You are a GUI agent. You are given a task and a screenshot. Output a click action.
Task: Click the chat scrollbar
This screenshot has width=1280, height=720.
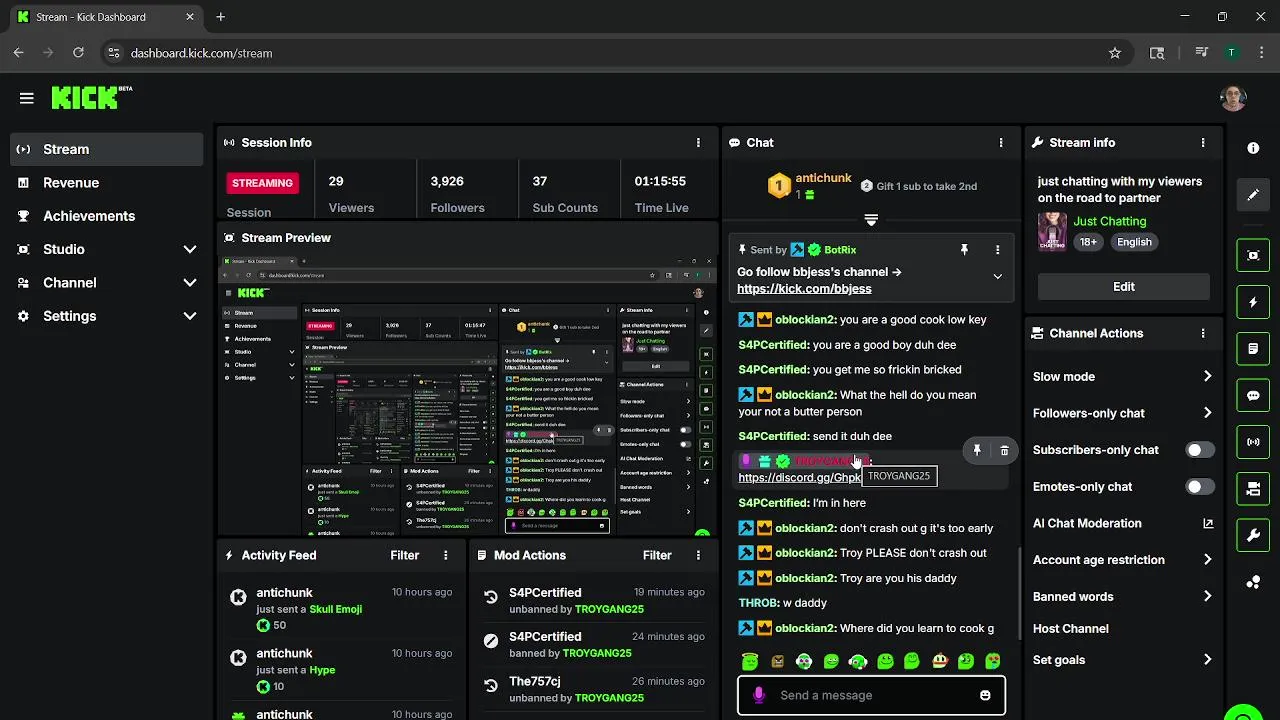pos(1019,595)
